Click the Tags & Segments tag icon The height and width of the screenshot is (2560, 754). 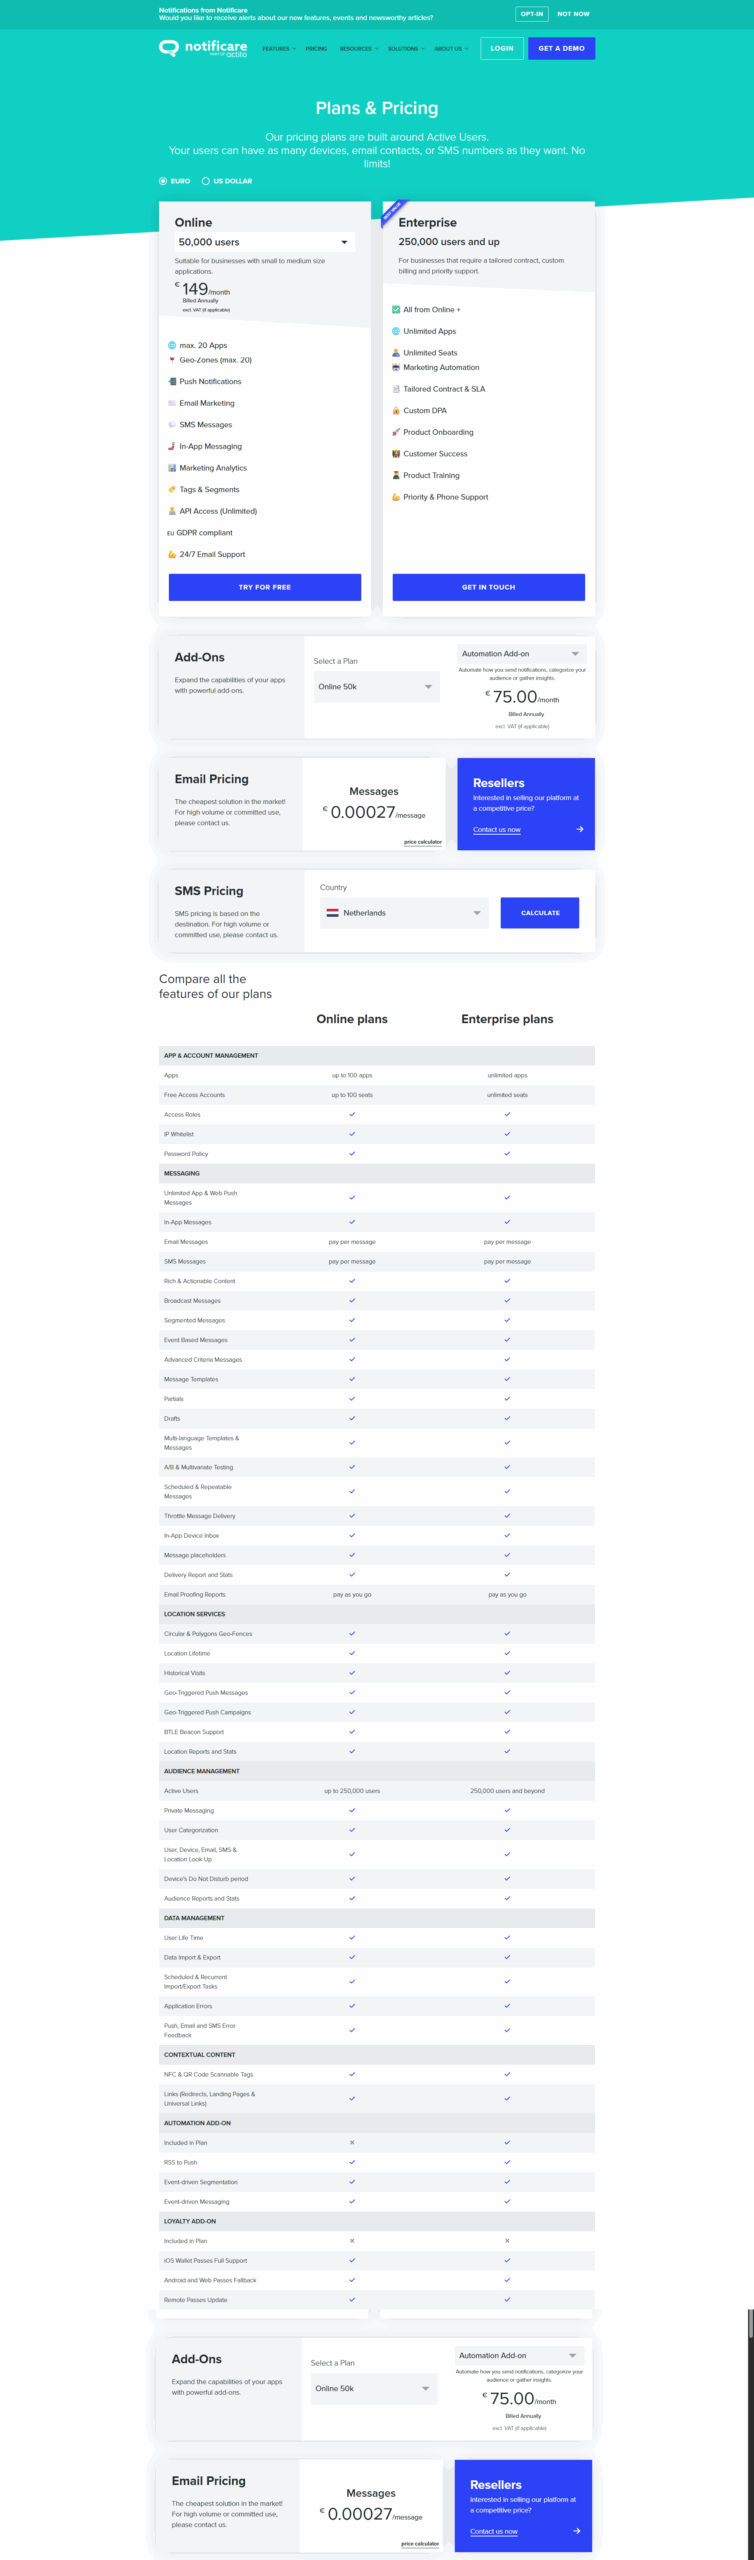pos(172,490)
